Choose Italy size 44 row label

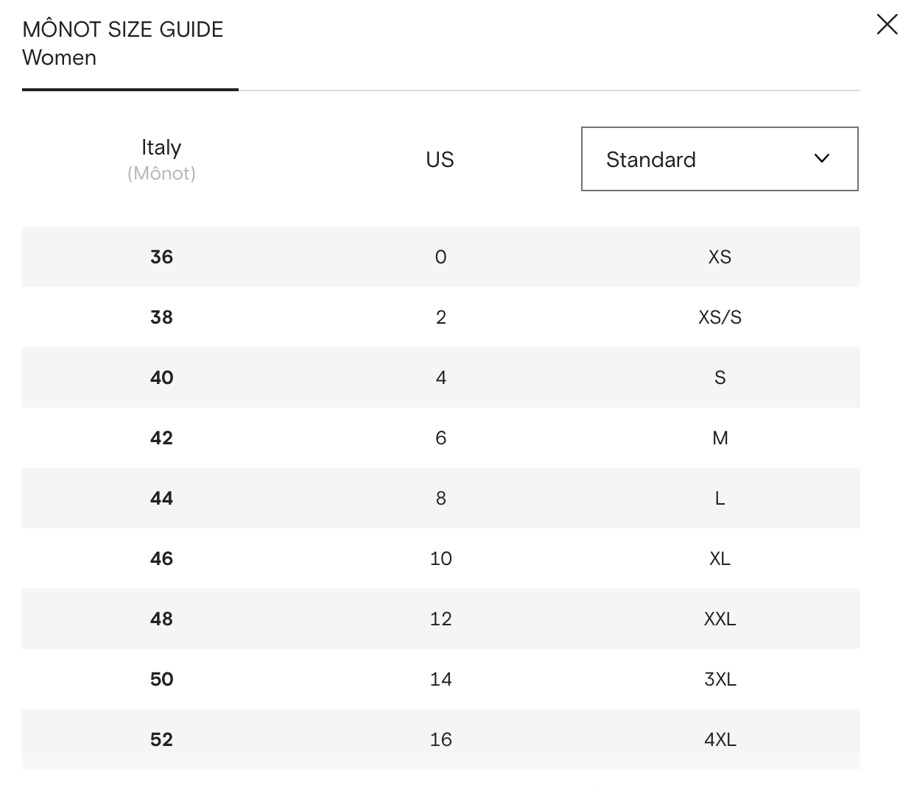click(x=161, y=498)
